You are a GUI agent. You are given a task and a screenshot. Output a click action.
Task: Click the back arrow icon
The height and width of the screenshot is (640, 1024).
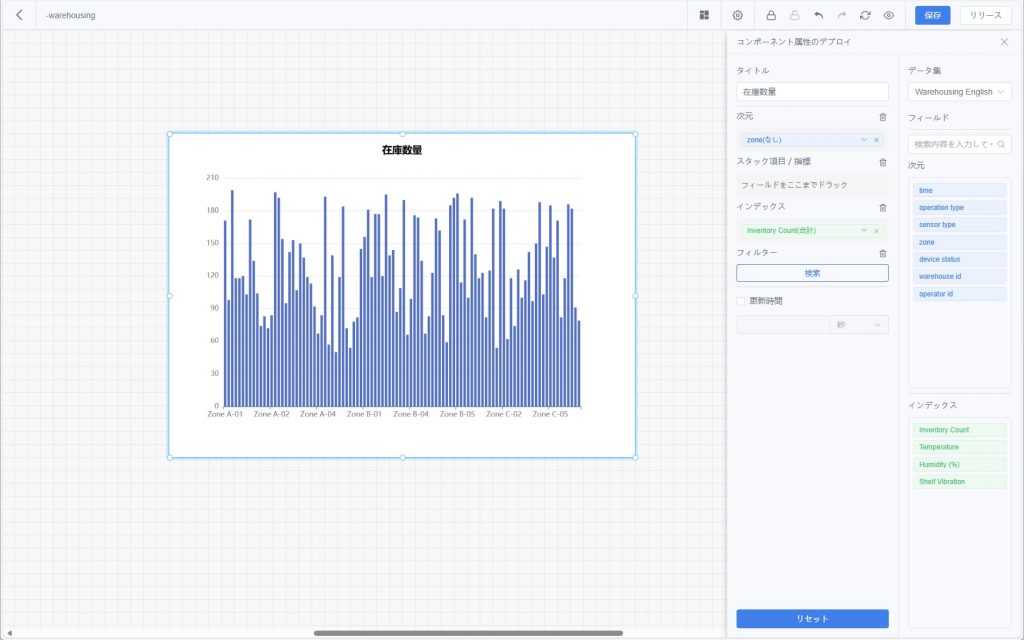(19, 15)
